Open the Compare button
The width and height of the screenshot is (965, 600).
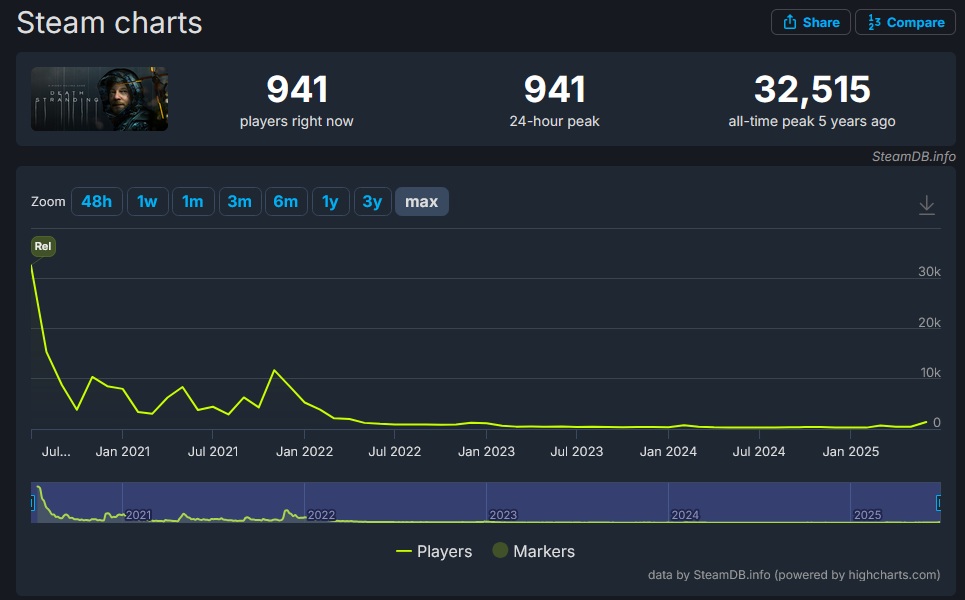(x=905, y=22)
